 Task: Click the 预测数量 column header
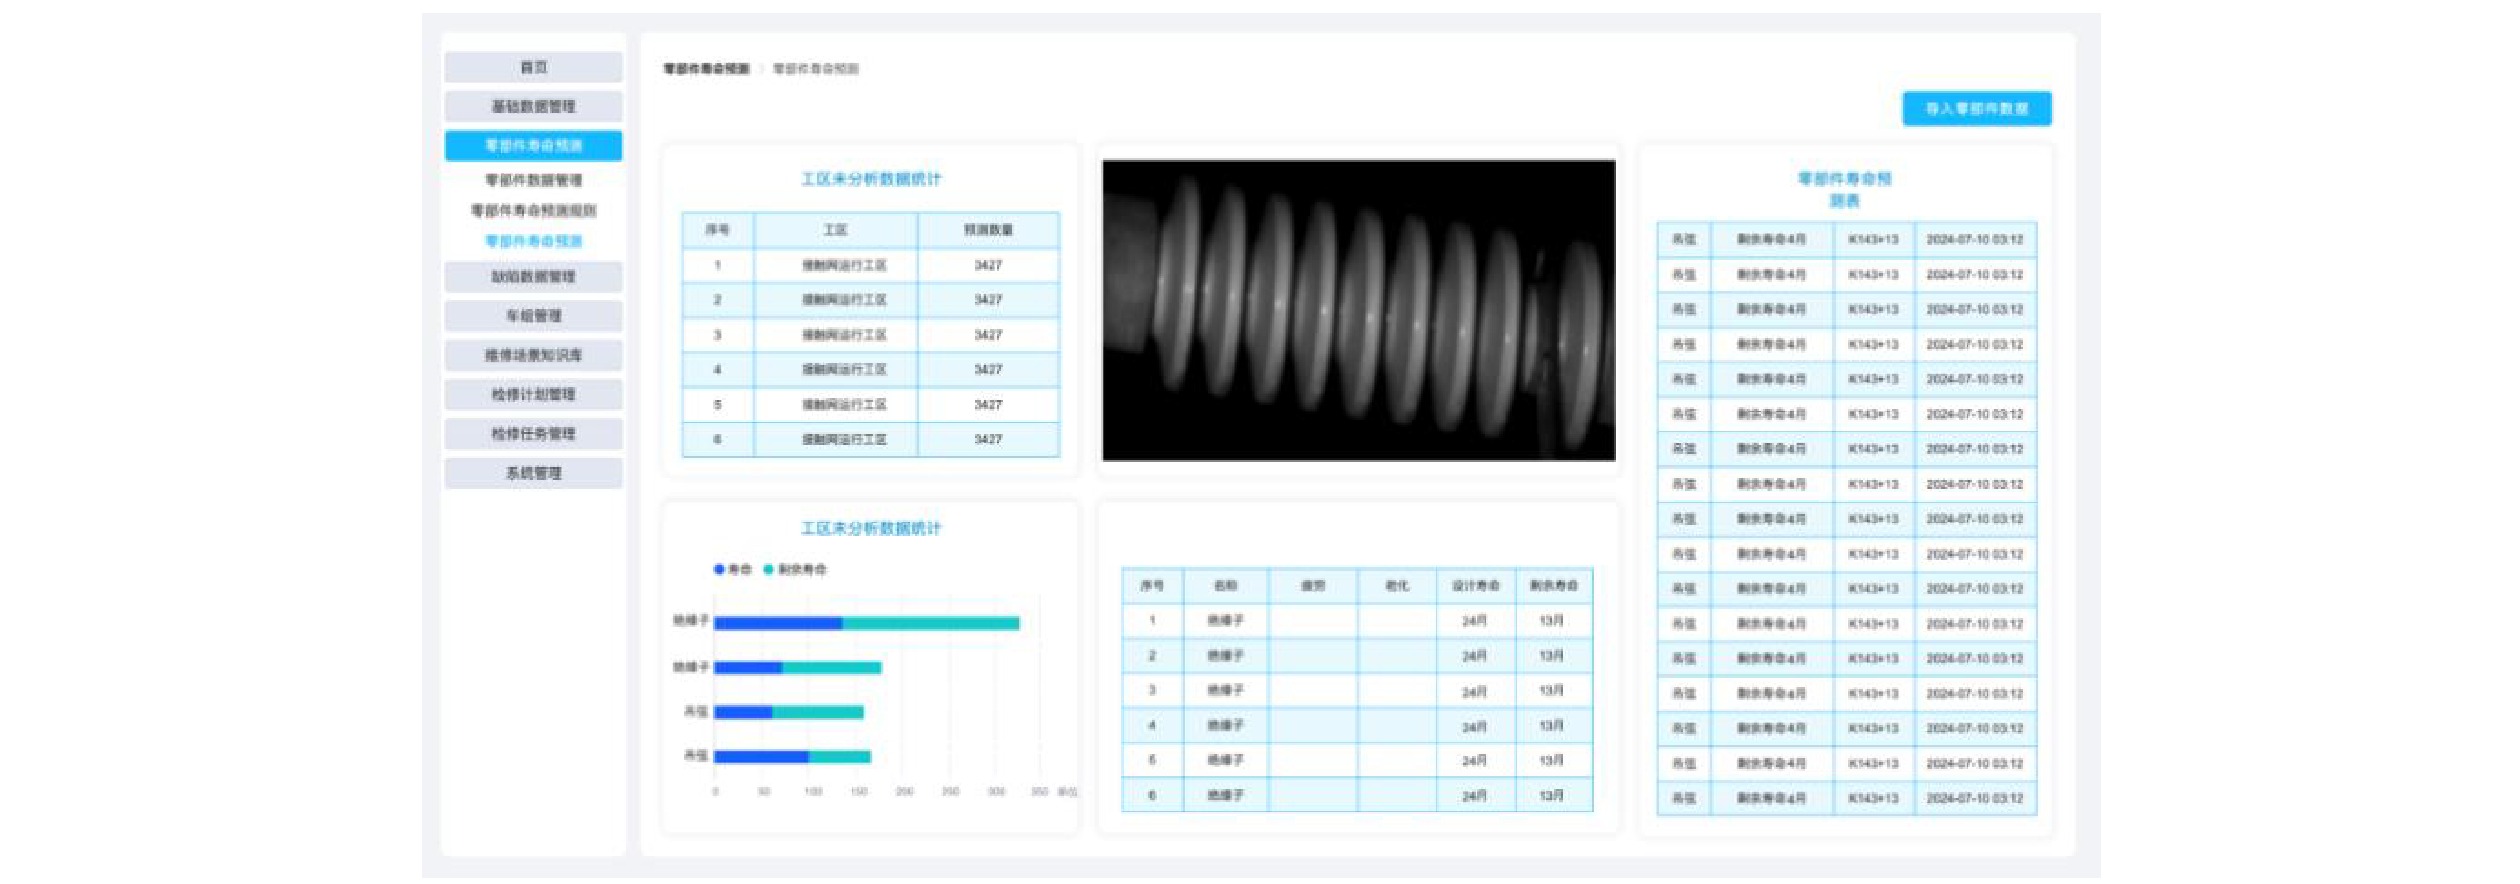pos(988,230)
